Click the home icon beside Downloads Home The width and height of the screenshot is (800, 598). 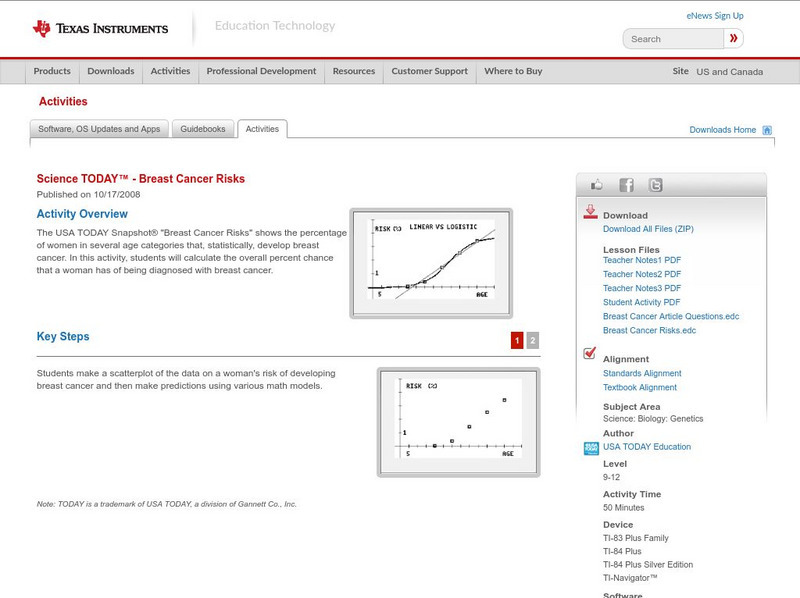coord(766,129)
